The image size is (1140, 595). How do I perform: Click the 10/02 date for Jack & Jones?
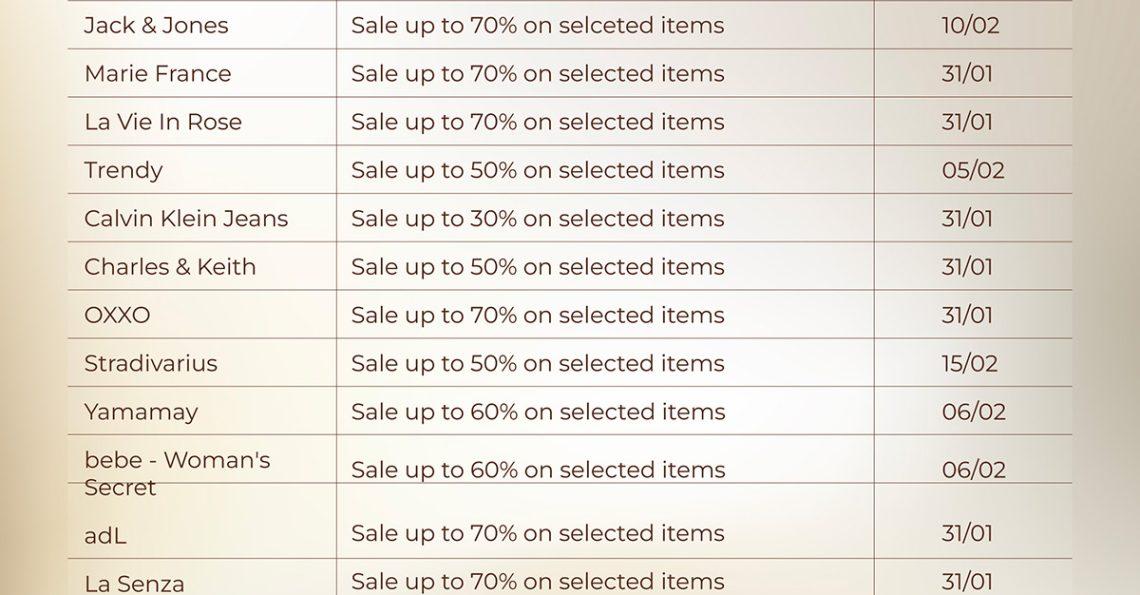click(970, 25)
